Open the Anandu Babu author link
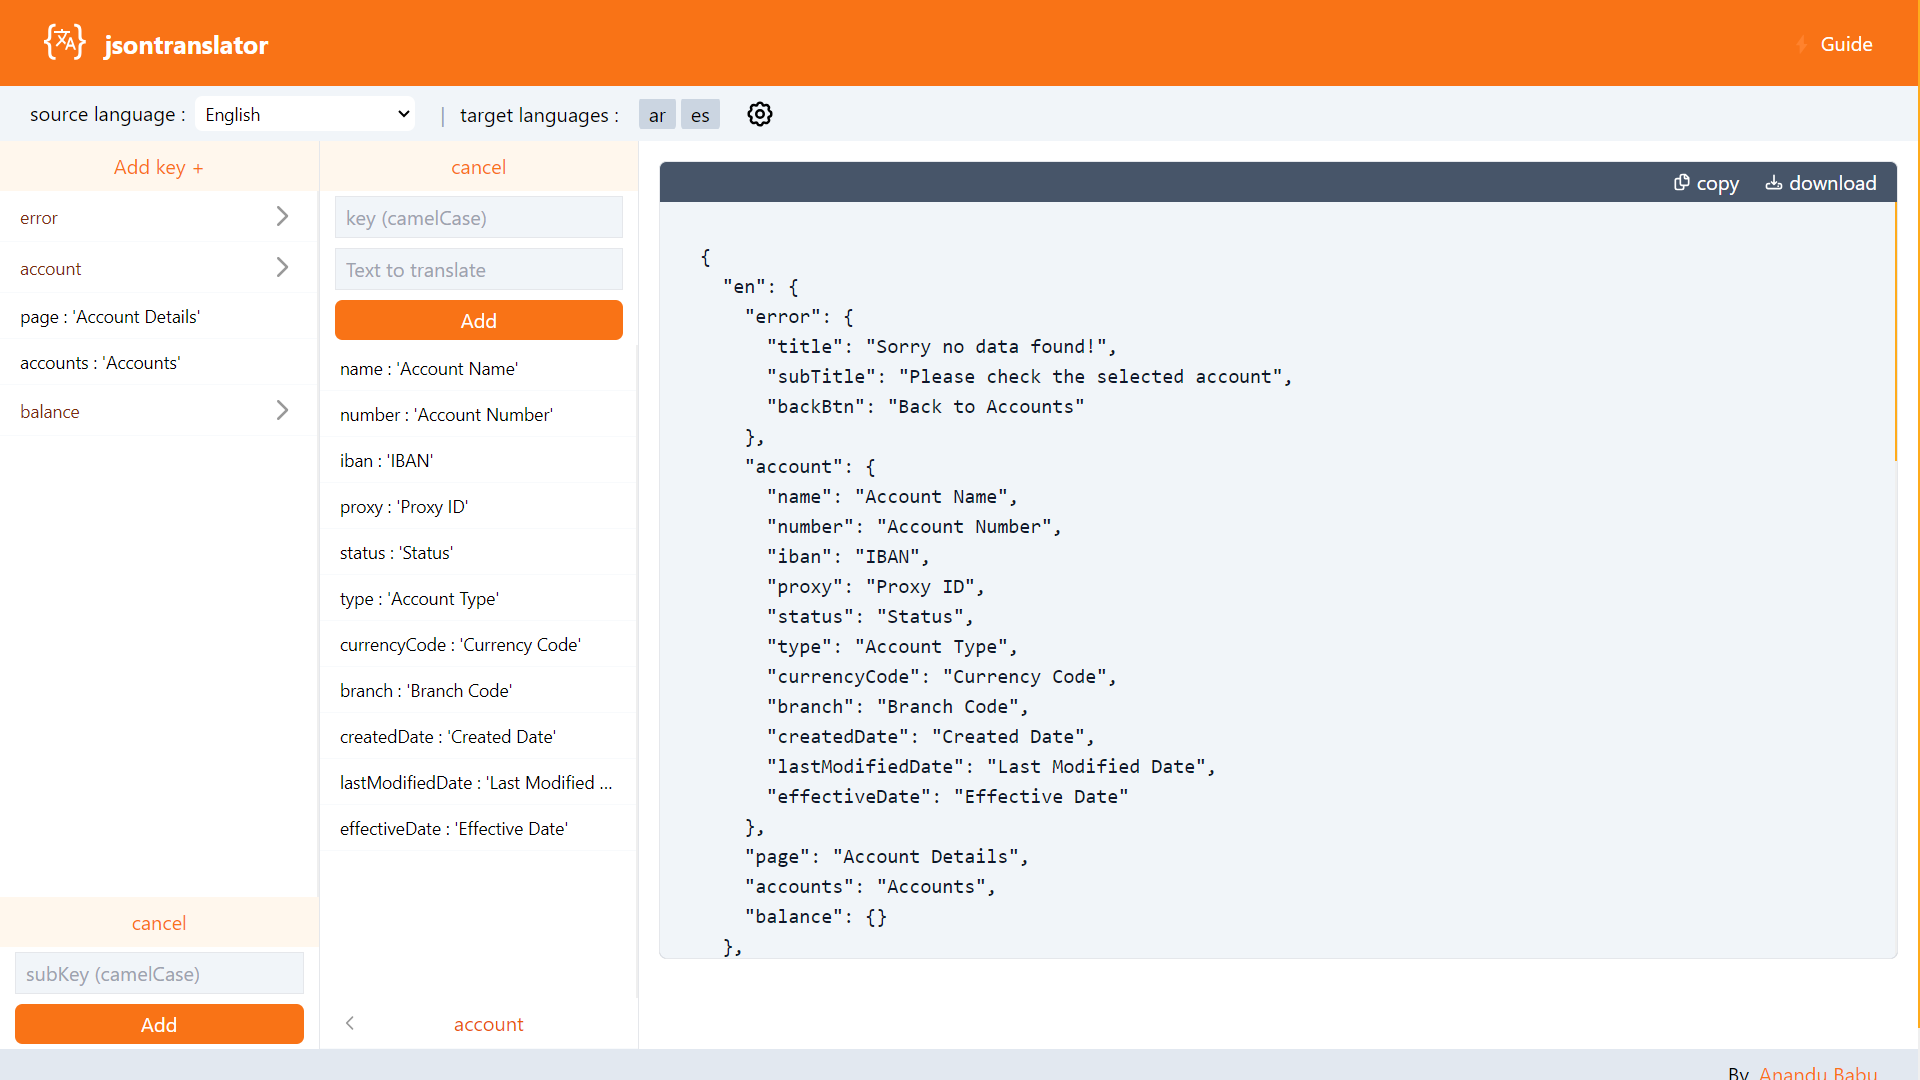Screen dimensions: 1920x1080 point(1818,1072)
